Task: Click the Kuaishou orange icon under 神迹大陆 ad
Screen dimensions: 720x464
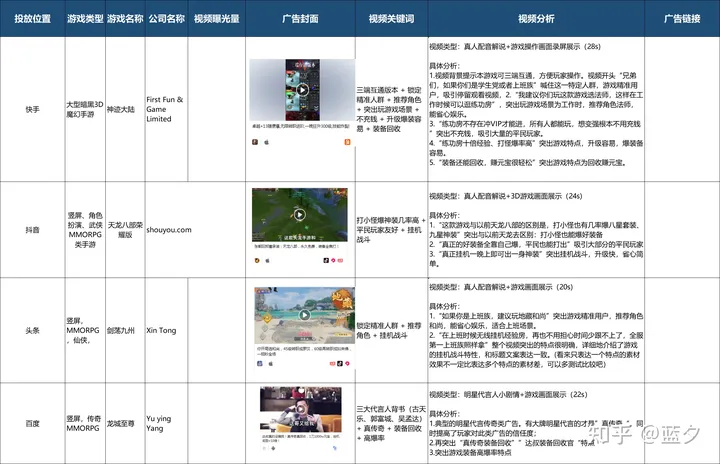Action: (x=348, y=142)
